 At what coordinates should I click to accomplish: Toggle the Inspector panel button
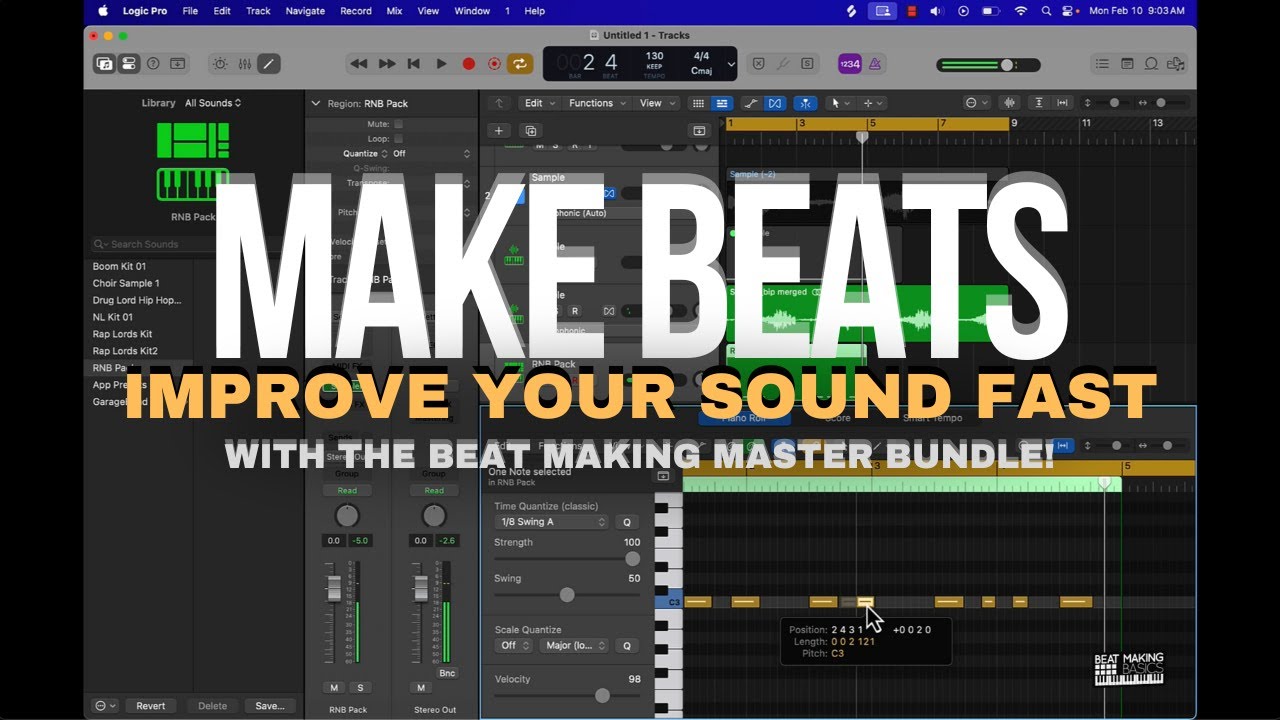pyautogui.click(x=129, y=63)
